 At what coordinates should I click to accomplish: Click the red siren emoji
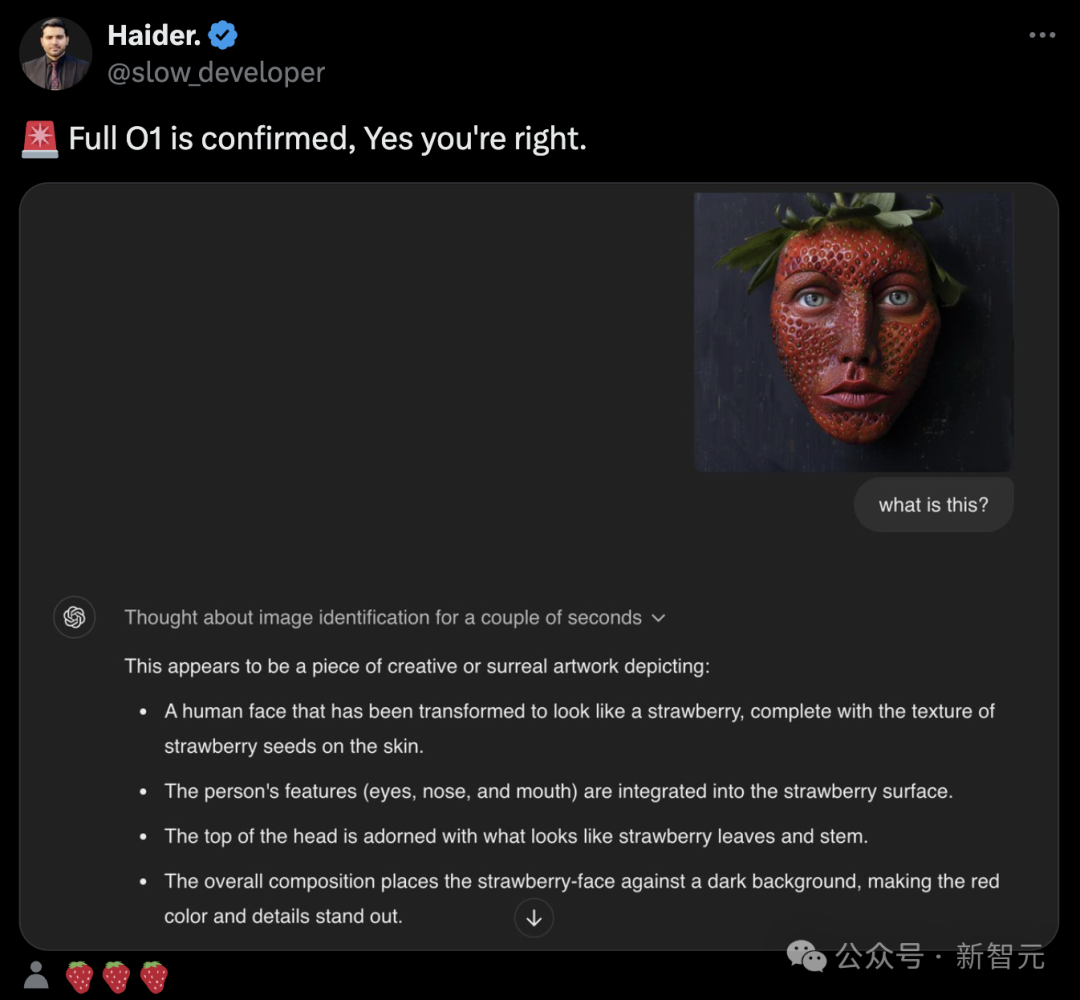point(40,139)
